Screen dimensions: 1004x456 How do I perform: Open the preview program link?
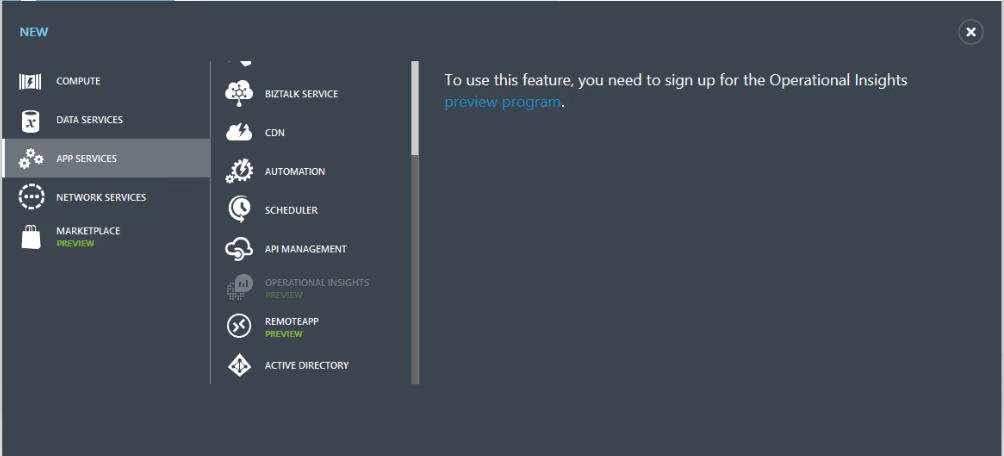502,102
